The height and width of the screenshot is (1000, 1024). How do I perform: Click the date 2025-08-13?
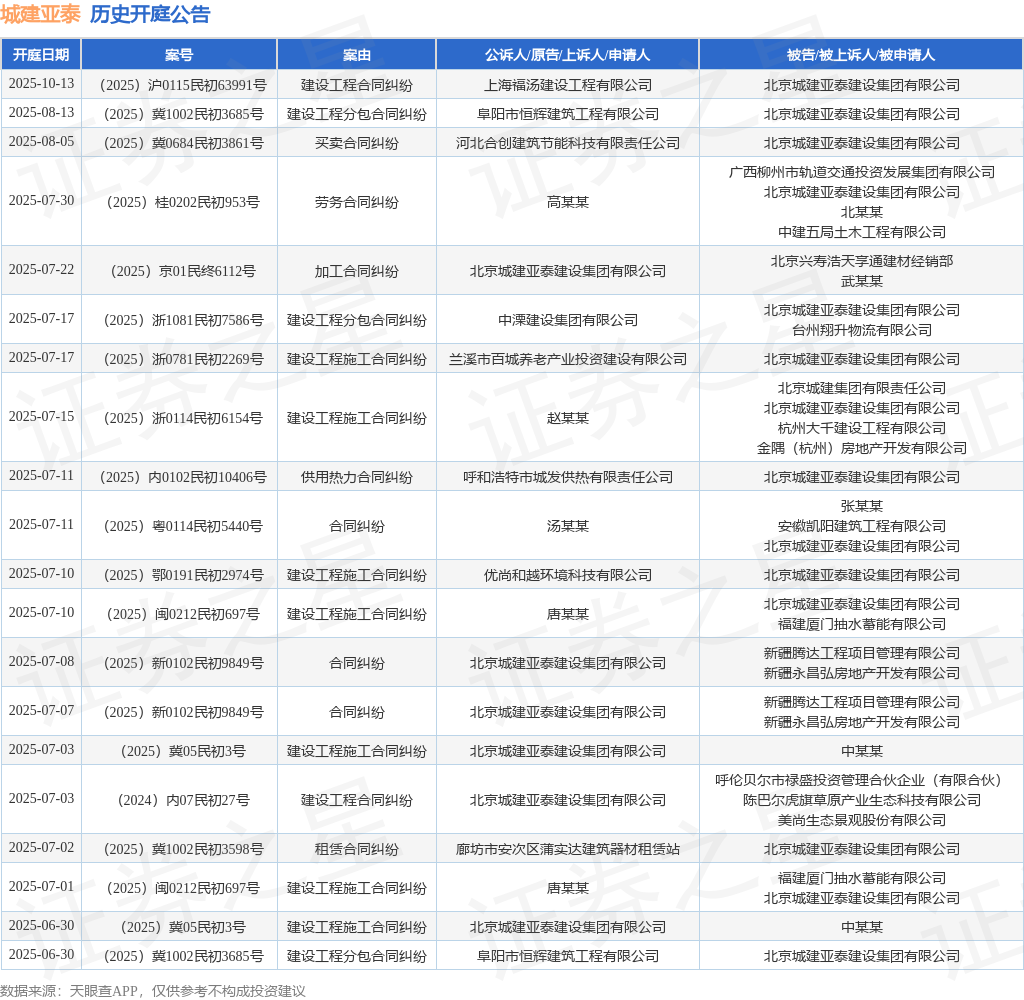41,112
